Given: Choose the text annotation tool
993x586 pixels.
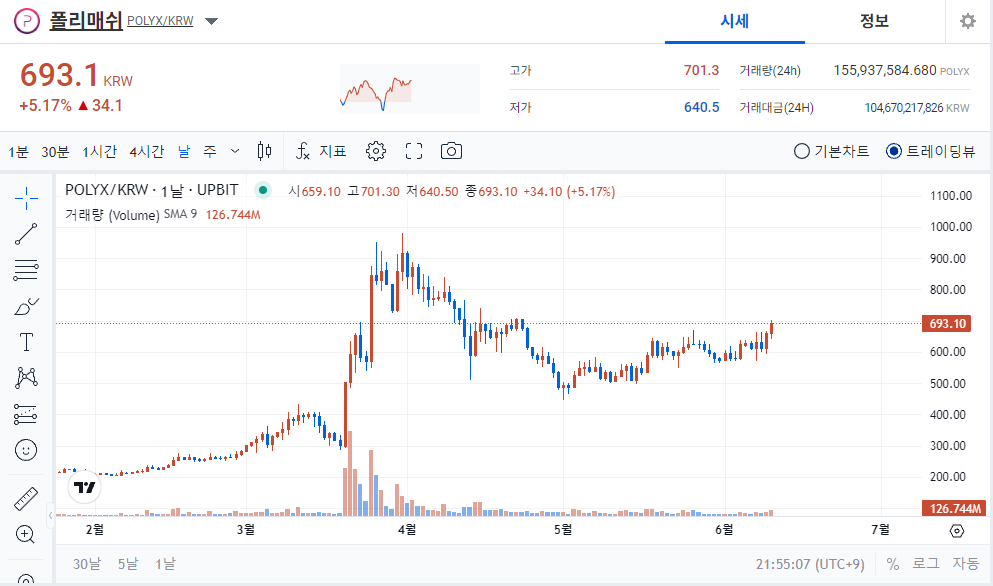Looking at the screenshot, I should [25, 342].
